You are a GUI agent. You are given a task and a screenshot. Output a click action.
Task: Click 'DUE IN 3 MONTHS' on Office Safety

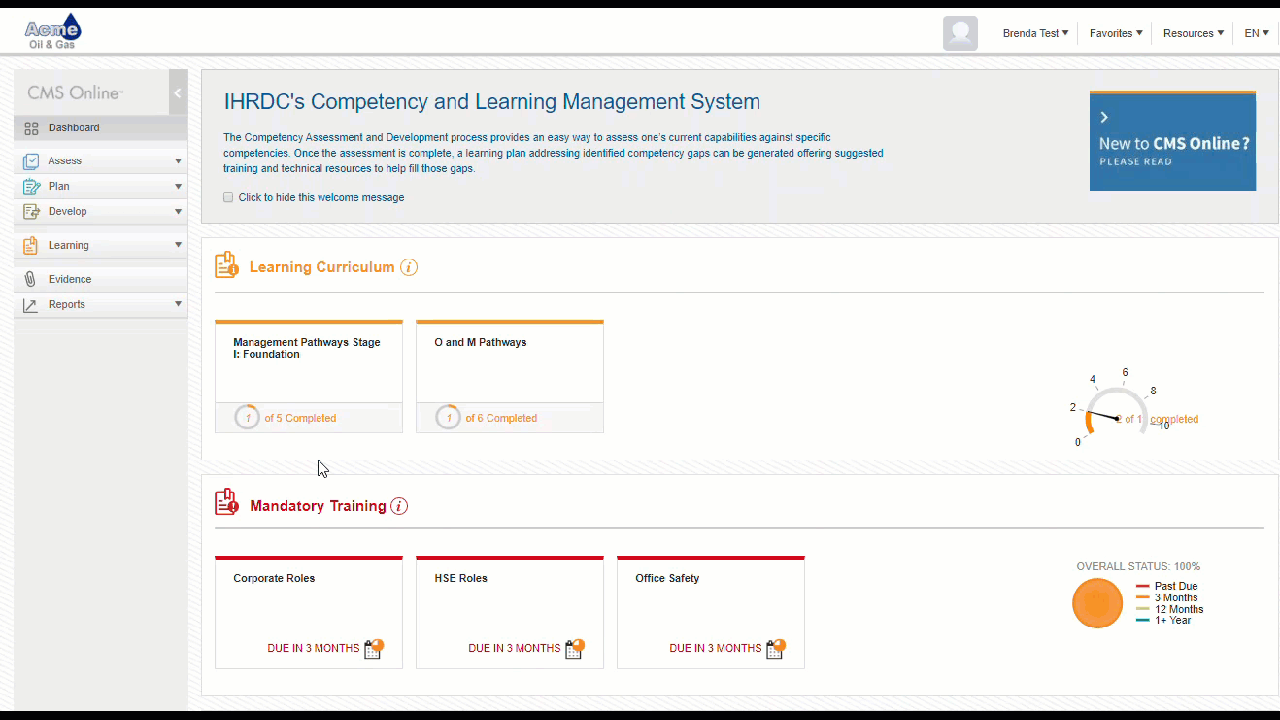pos(715,648)
